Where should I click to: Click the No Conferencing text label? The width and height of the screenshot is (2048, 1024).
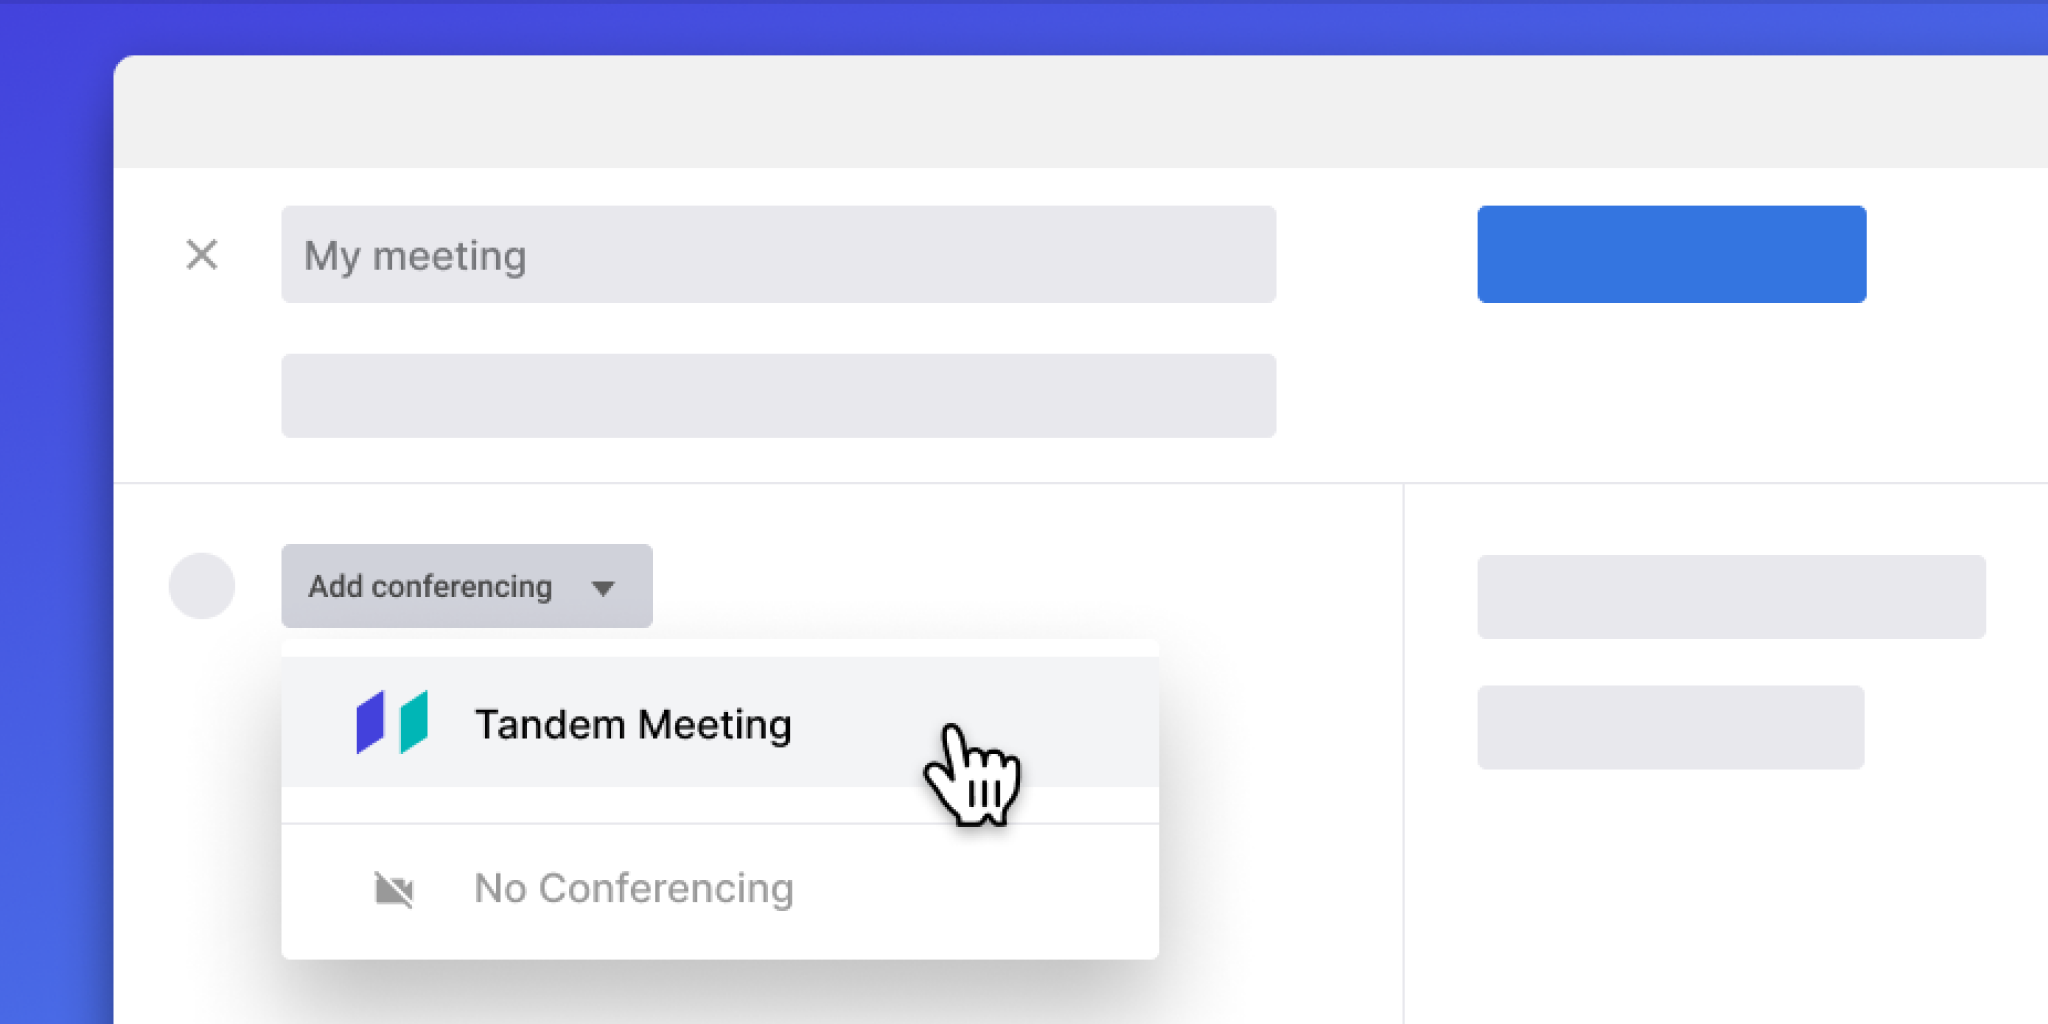click(x=634, y=888)
